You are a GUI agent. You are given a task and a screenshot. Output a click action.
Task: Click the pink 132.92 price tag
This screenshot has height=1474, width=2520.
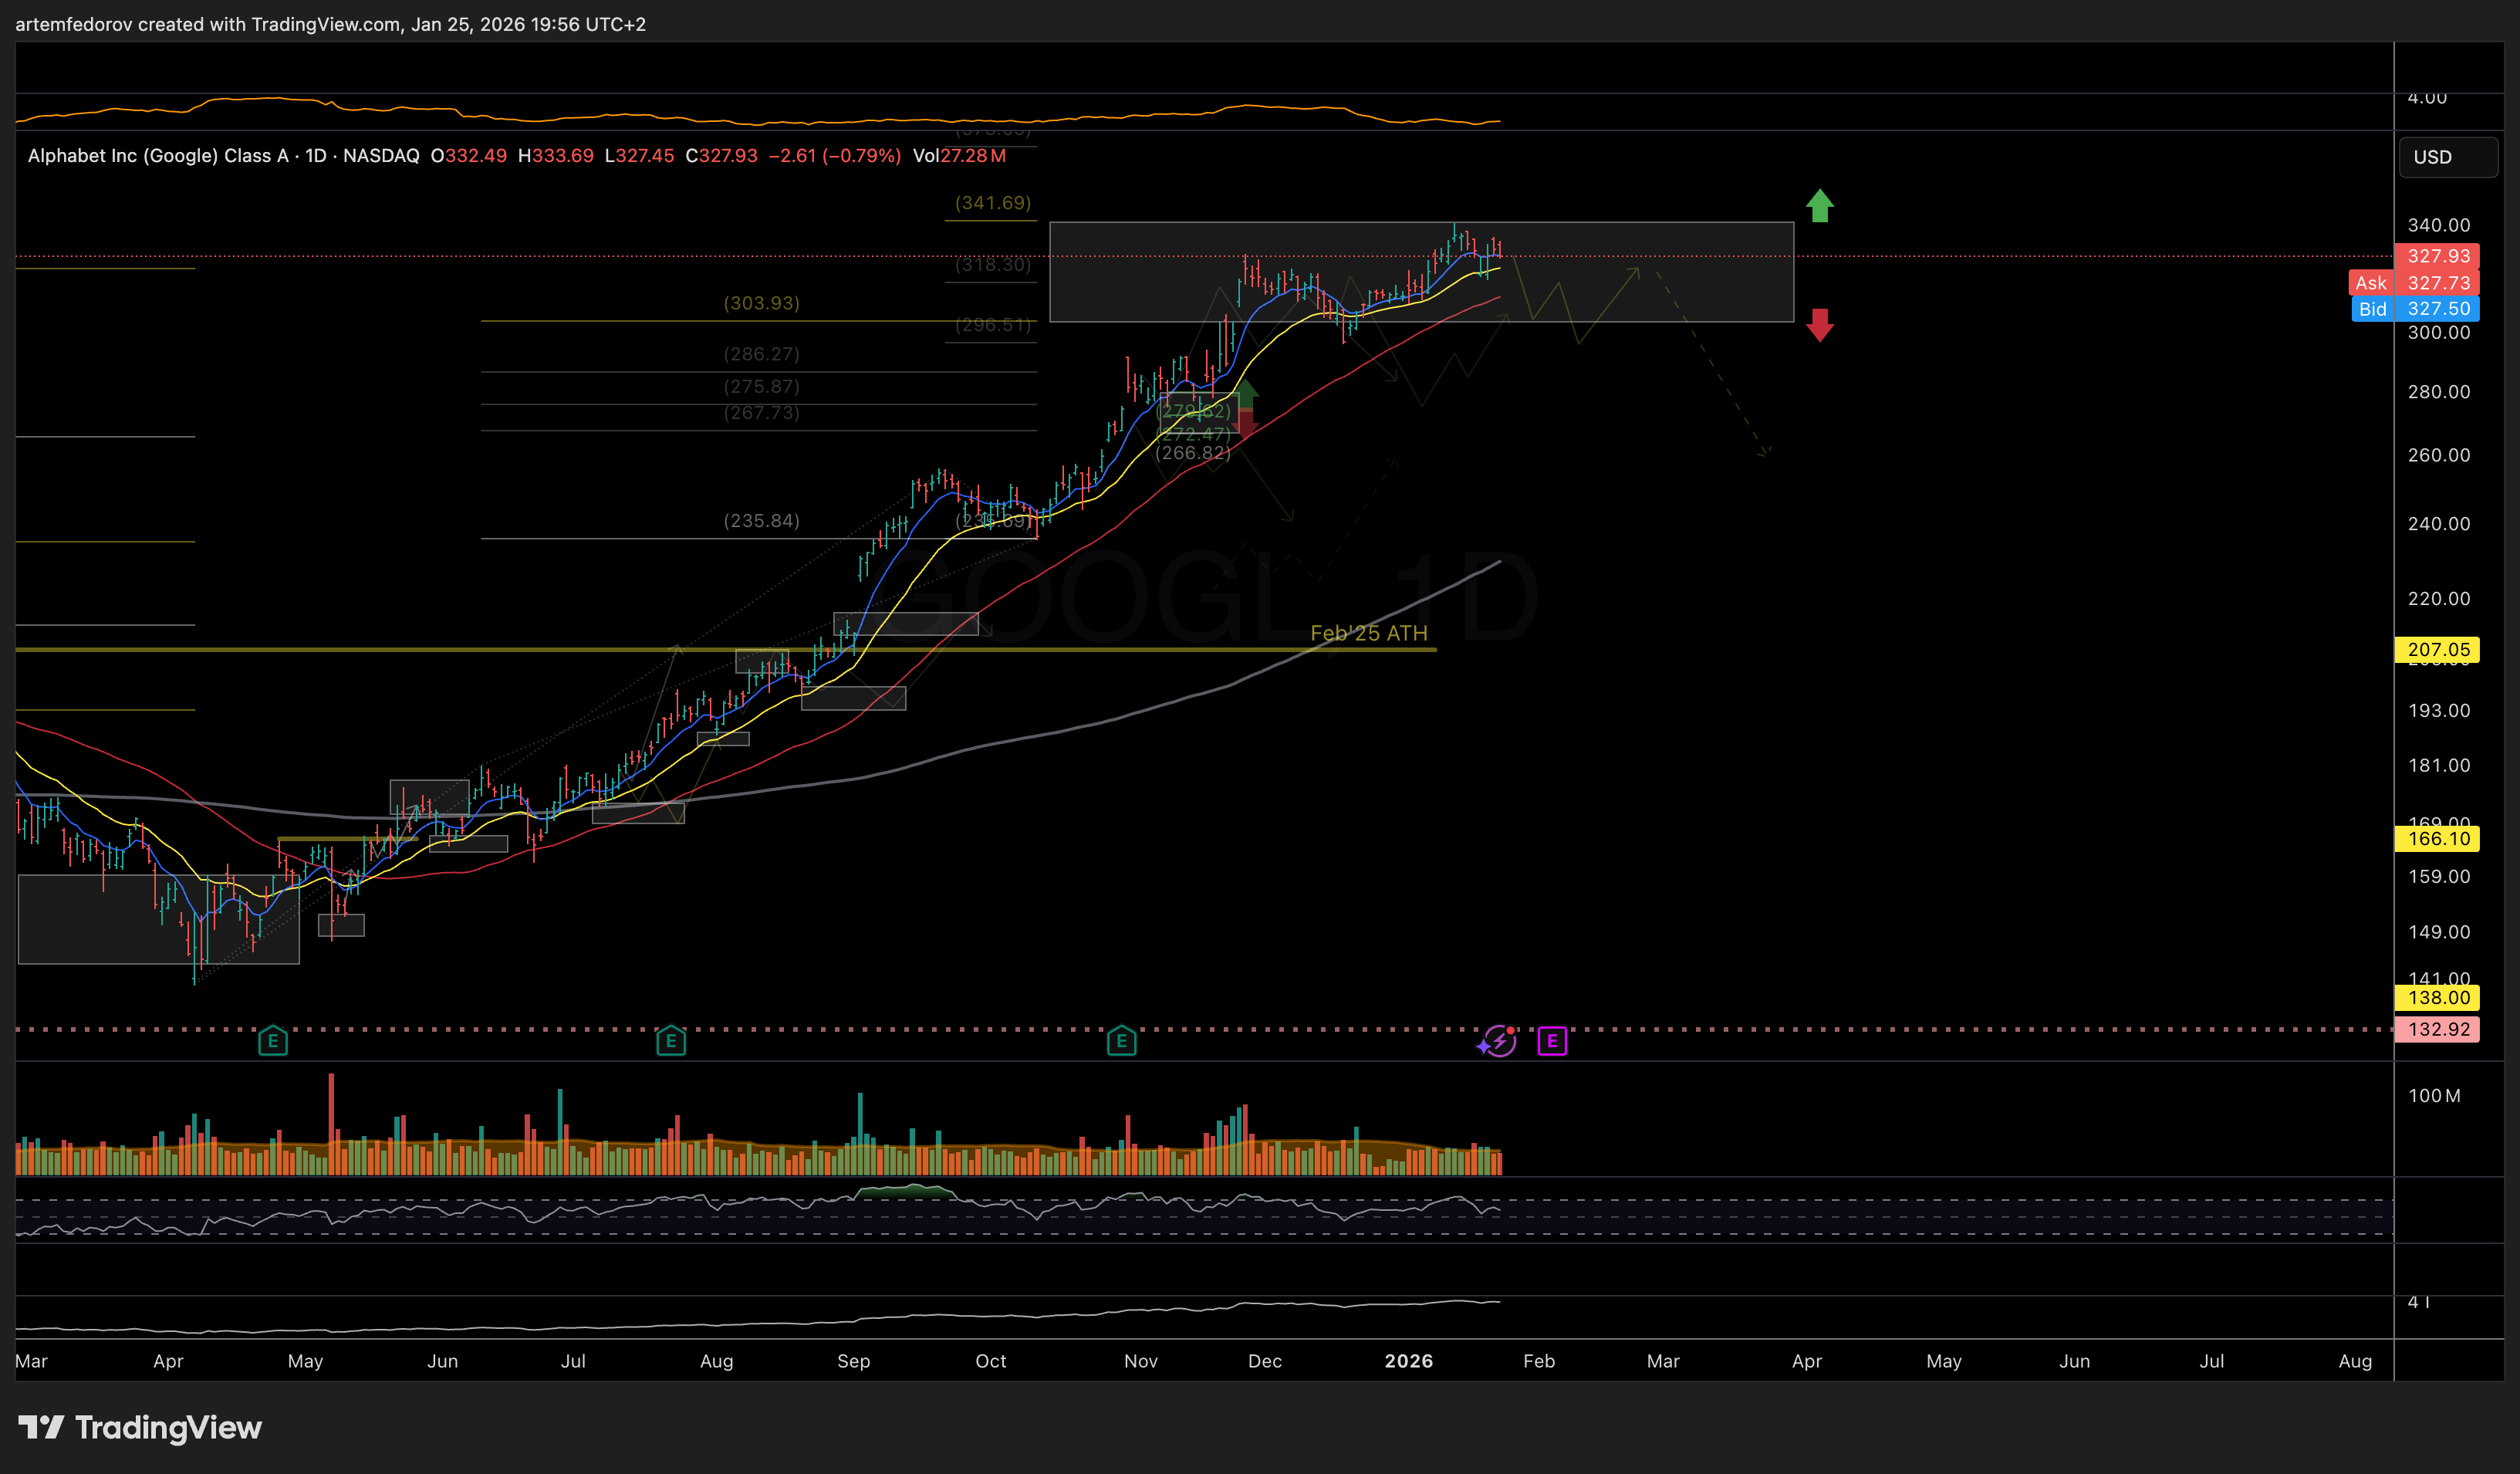(x=2437, y=1029)
